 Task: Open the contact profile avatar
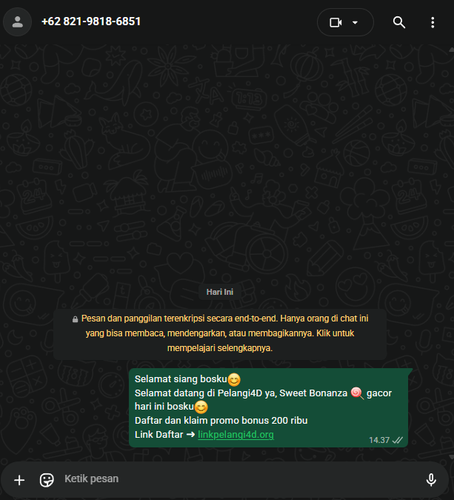click(x=17, y=22)
